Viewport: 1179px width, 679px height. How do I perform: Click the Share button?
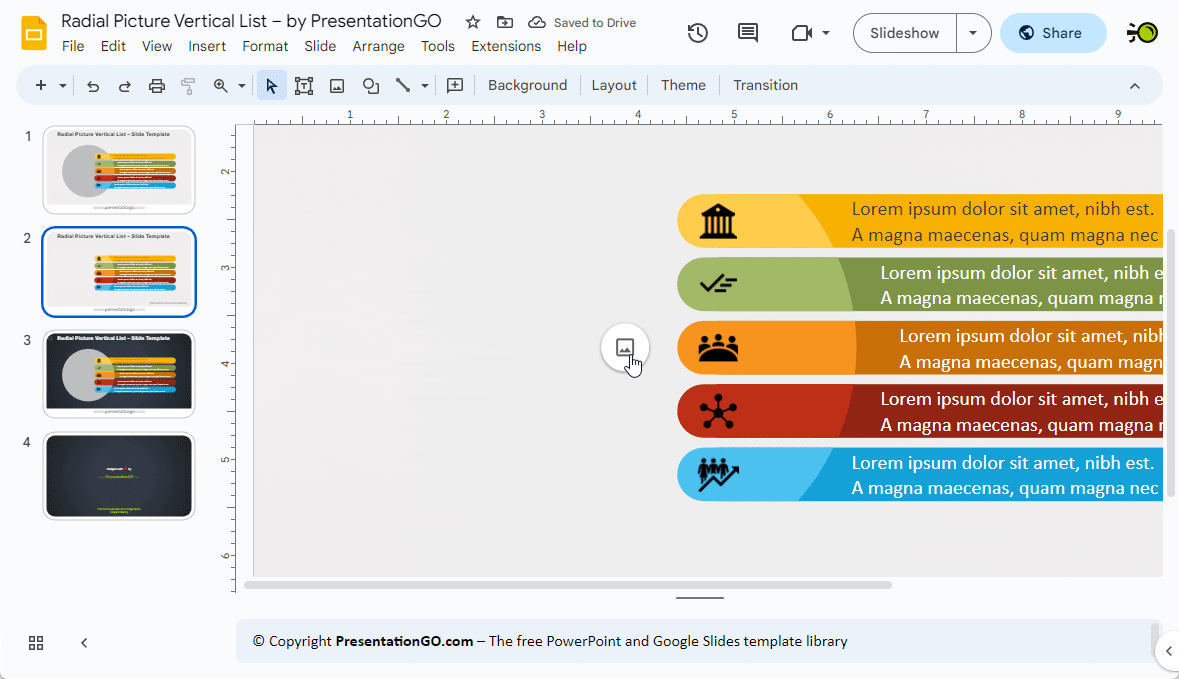coord(1053,33)
